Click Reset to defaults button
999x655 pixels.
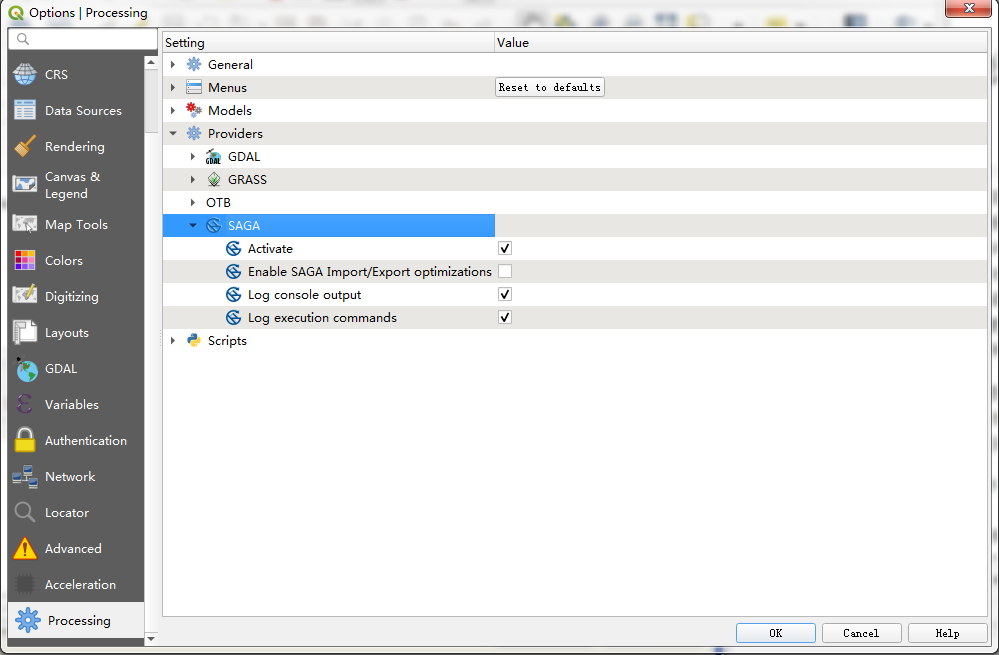click(550, 87)
